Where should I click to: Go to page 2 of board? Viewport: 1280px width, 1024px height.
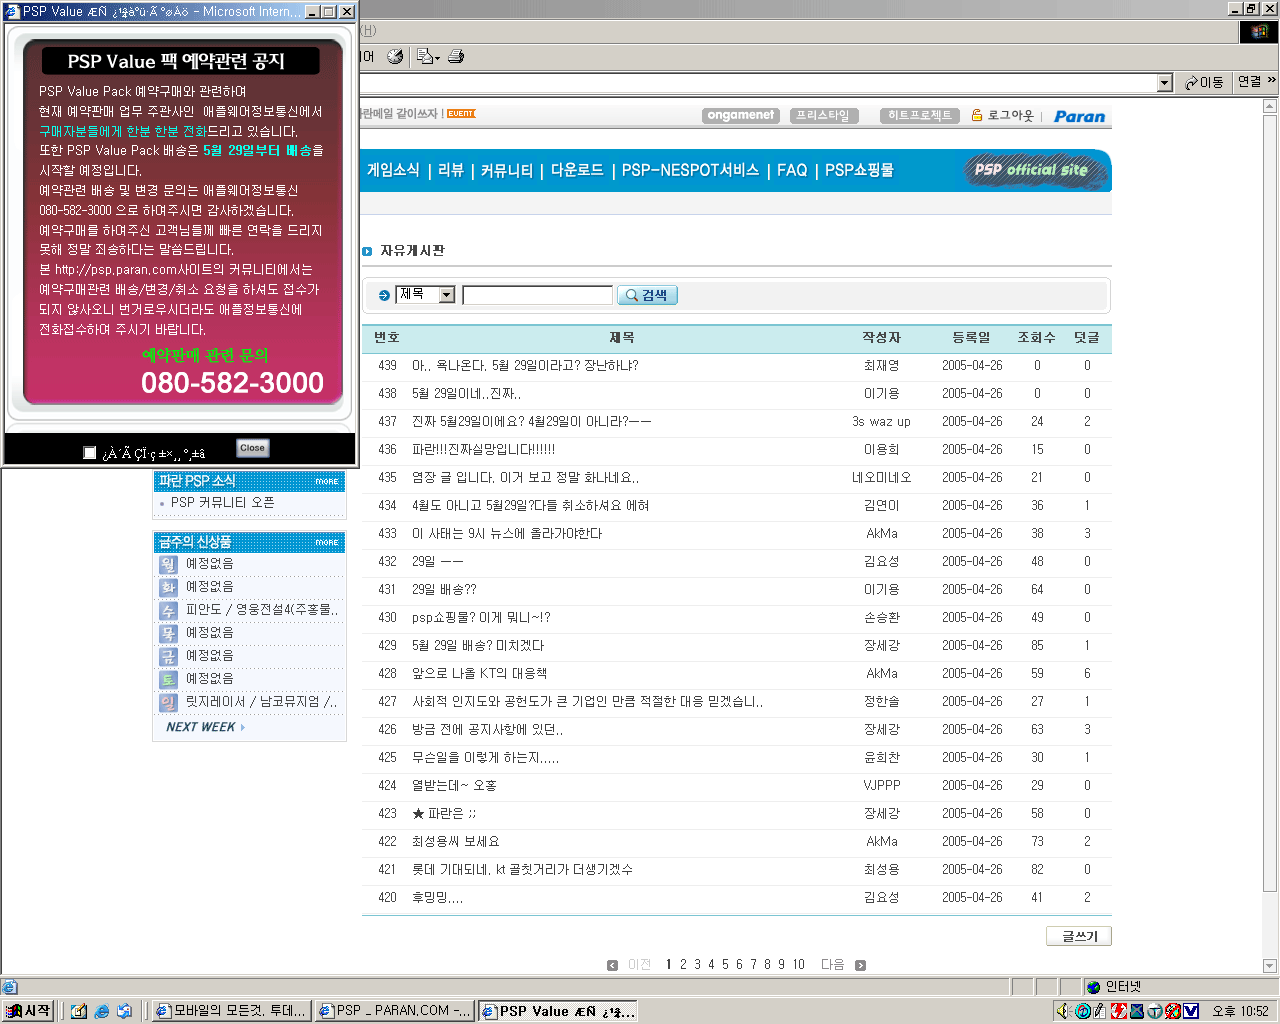point(683,965)
